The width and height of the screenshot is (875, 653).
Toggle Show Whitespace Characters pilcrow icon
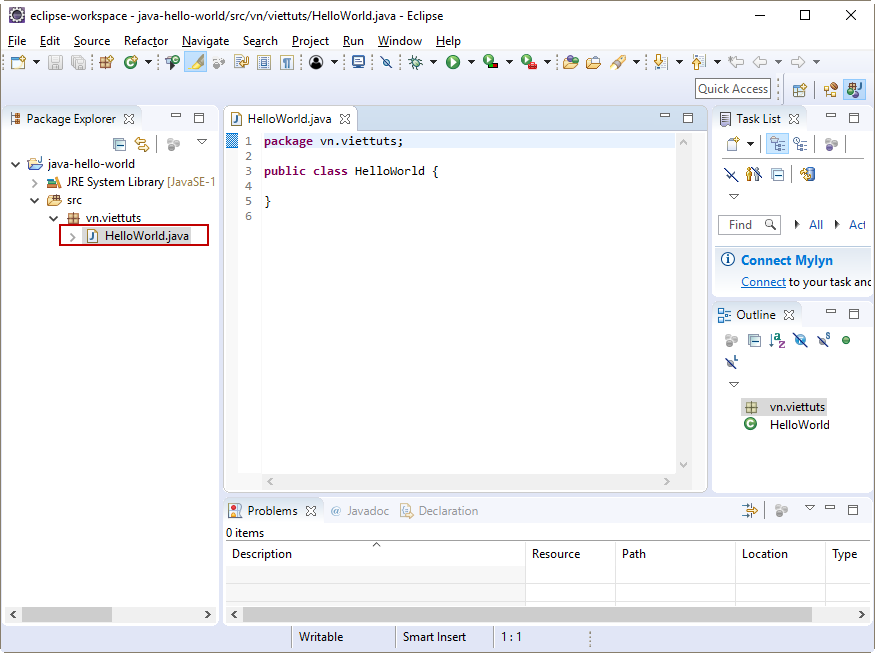point(287,62)
